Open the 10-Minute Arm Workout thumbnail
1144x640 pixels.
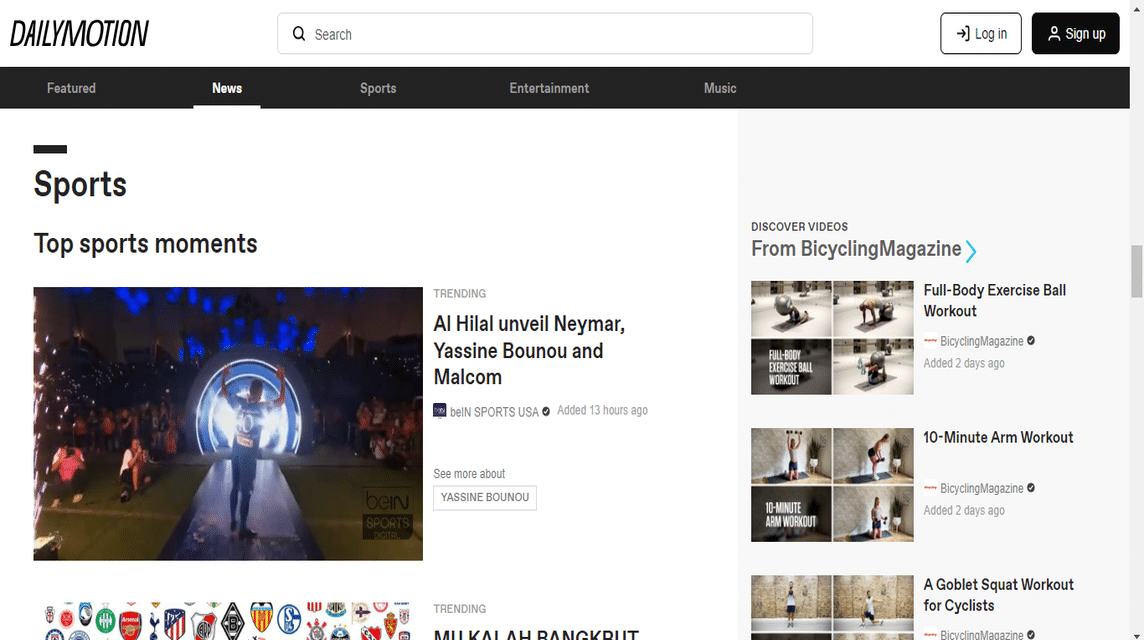tap(832, 485)
